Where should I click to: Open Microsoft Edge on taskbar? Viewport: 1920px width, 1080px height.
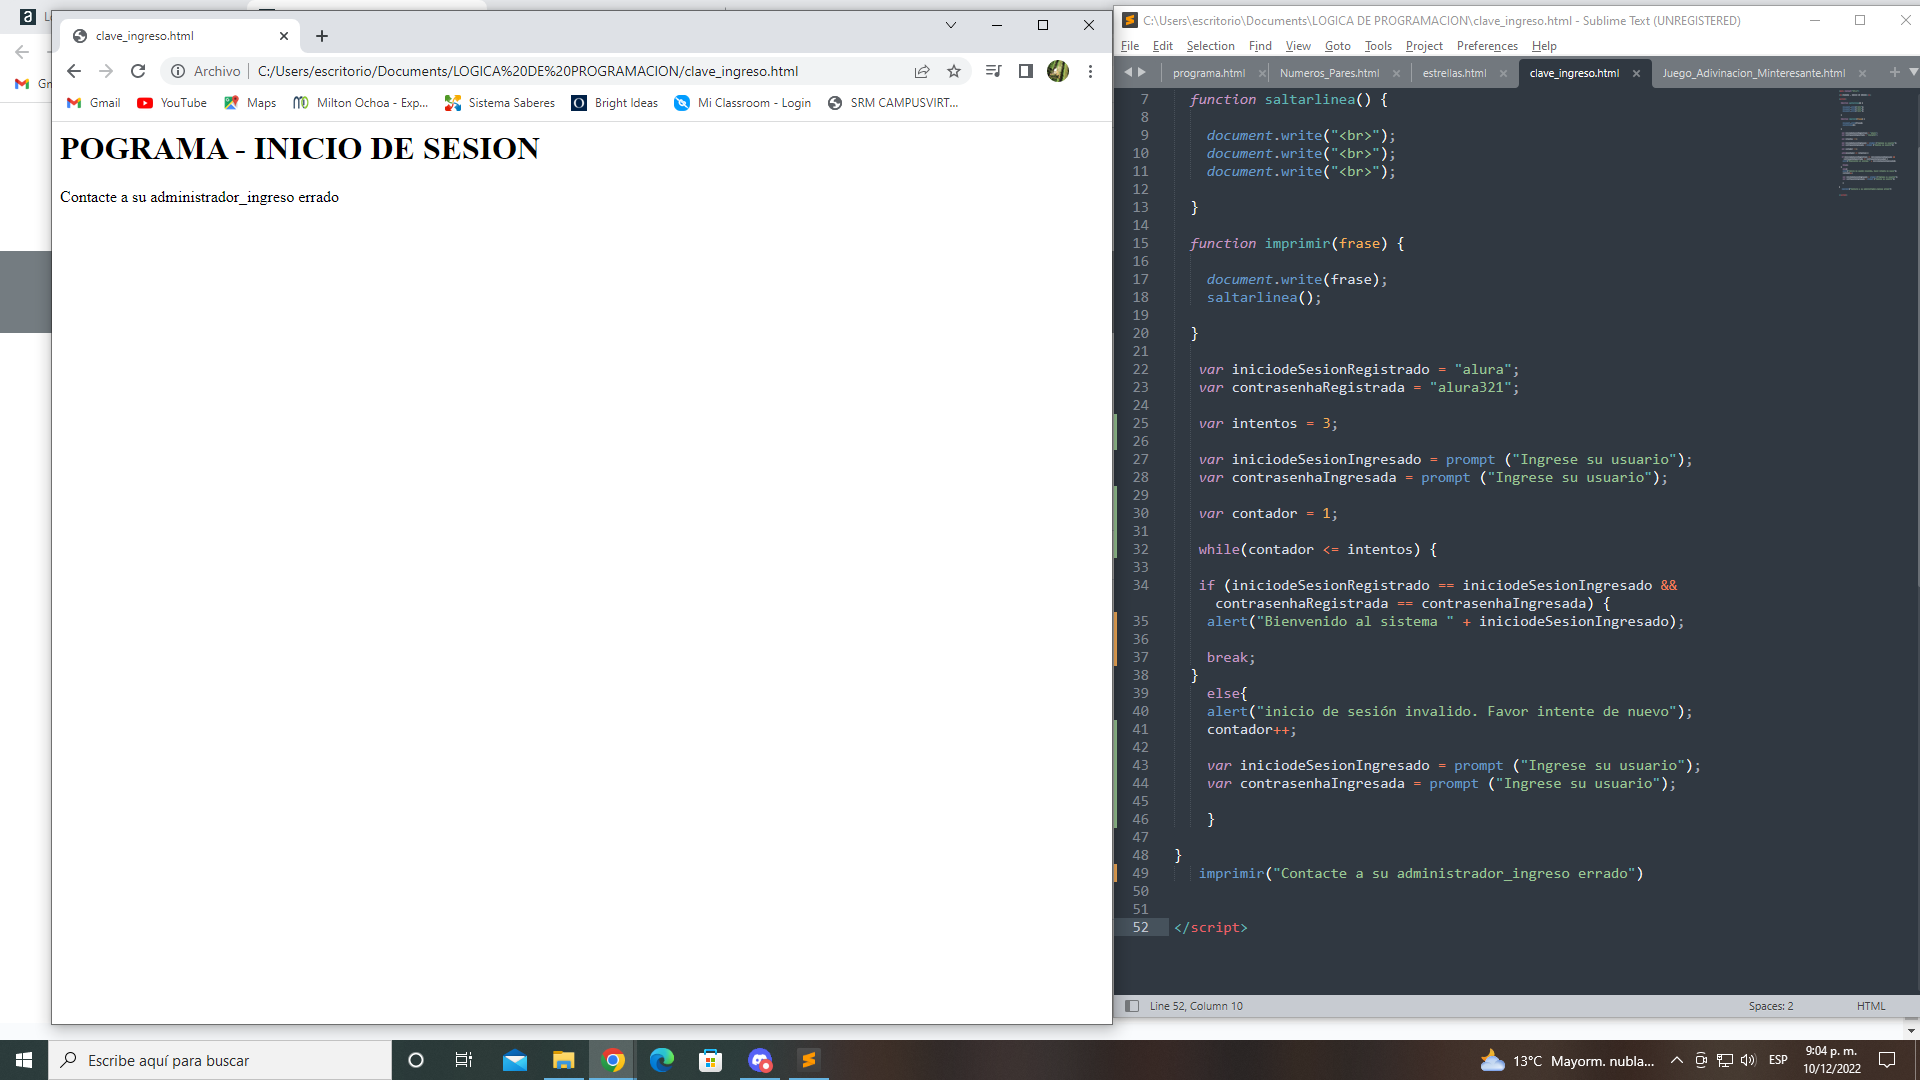[662, 1060]
